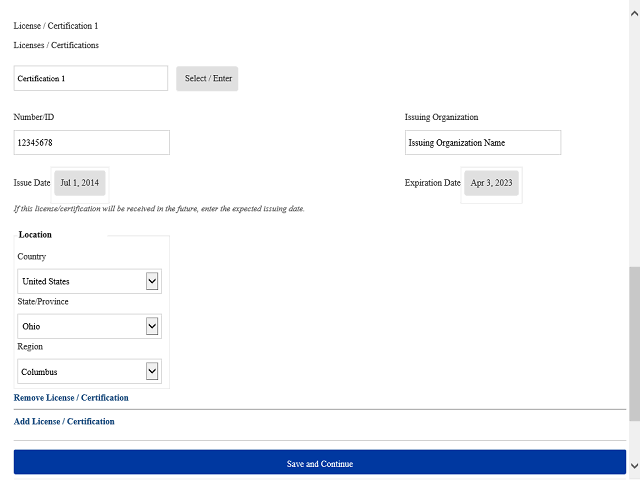
Task: Click the 'Licenses / Certifications' label
Action: point(56,45)
